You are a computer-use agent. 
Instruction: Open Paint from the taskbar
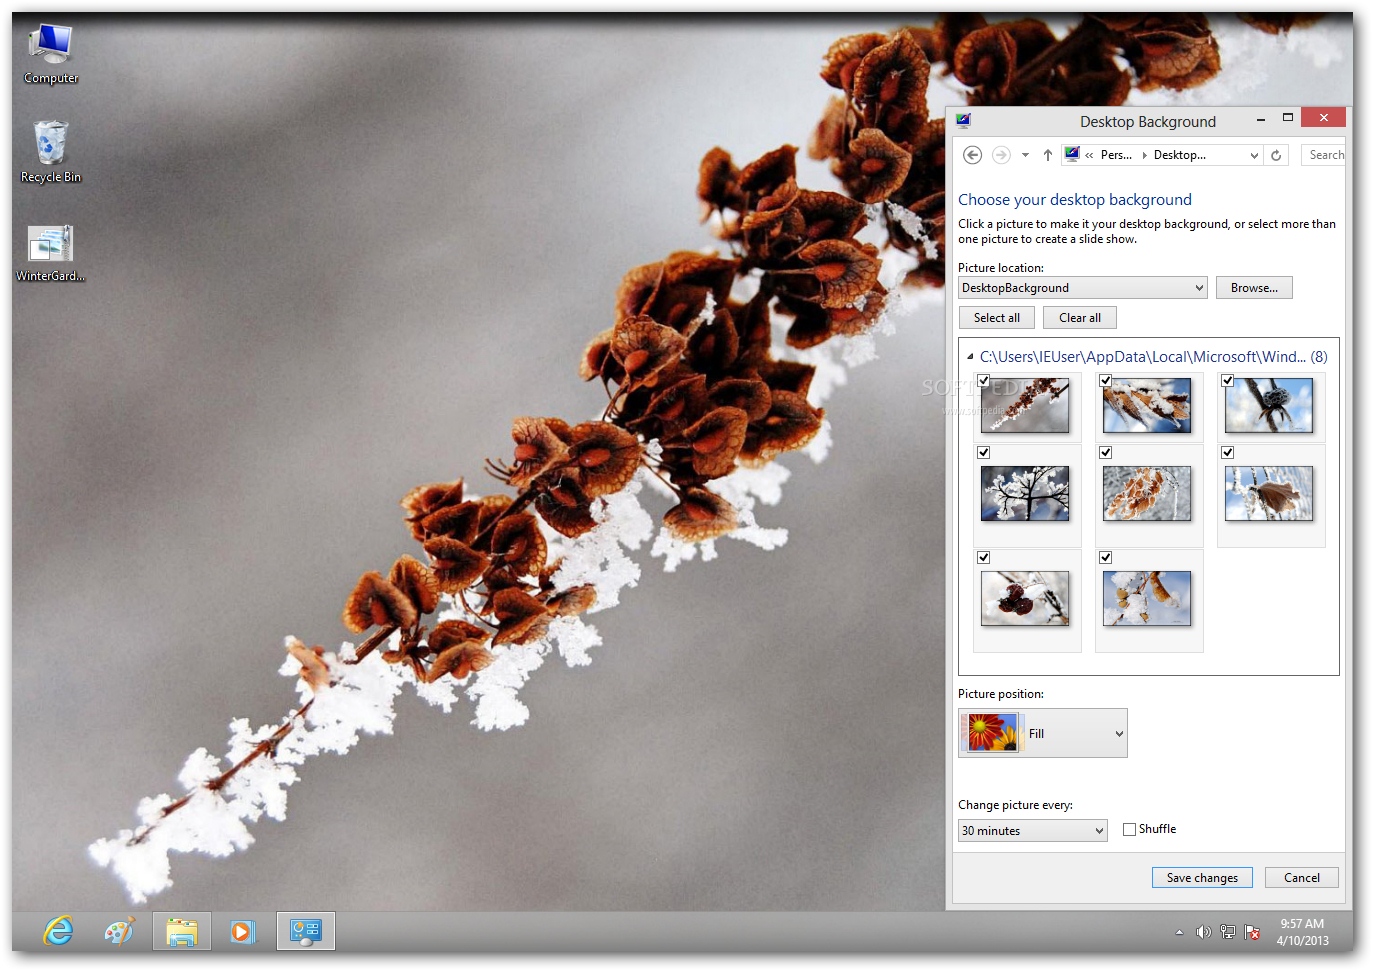click(120, 931)
